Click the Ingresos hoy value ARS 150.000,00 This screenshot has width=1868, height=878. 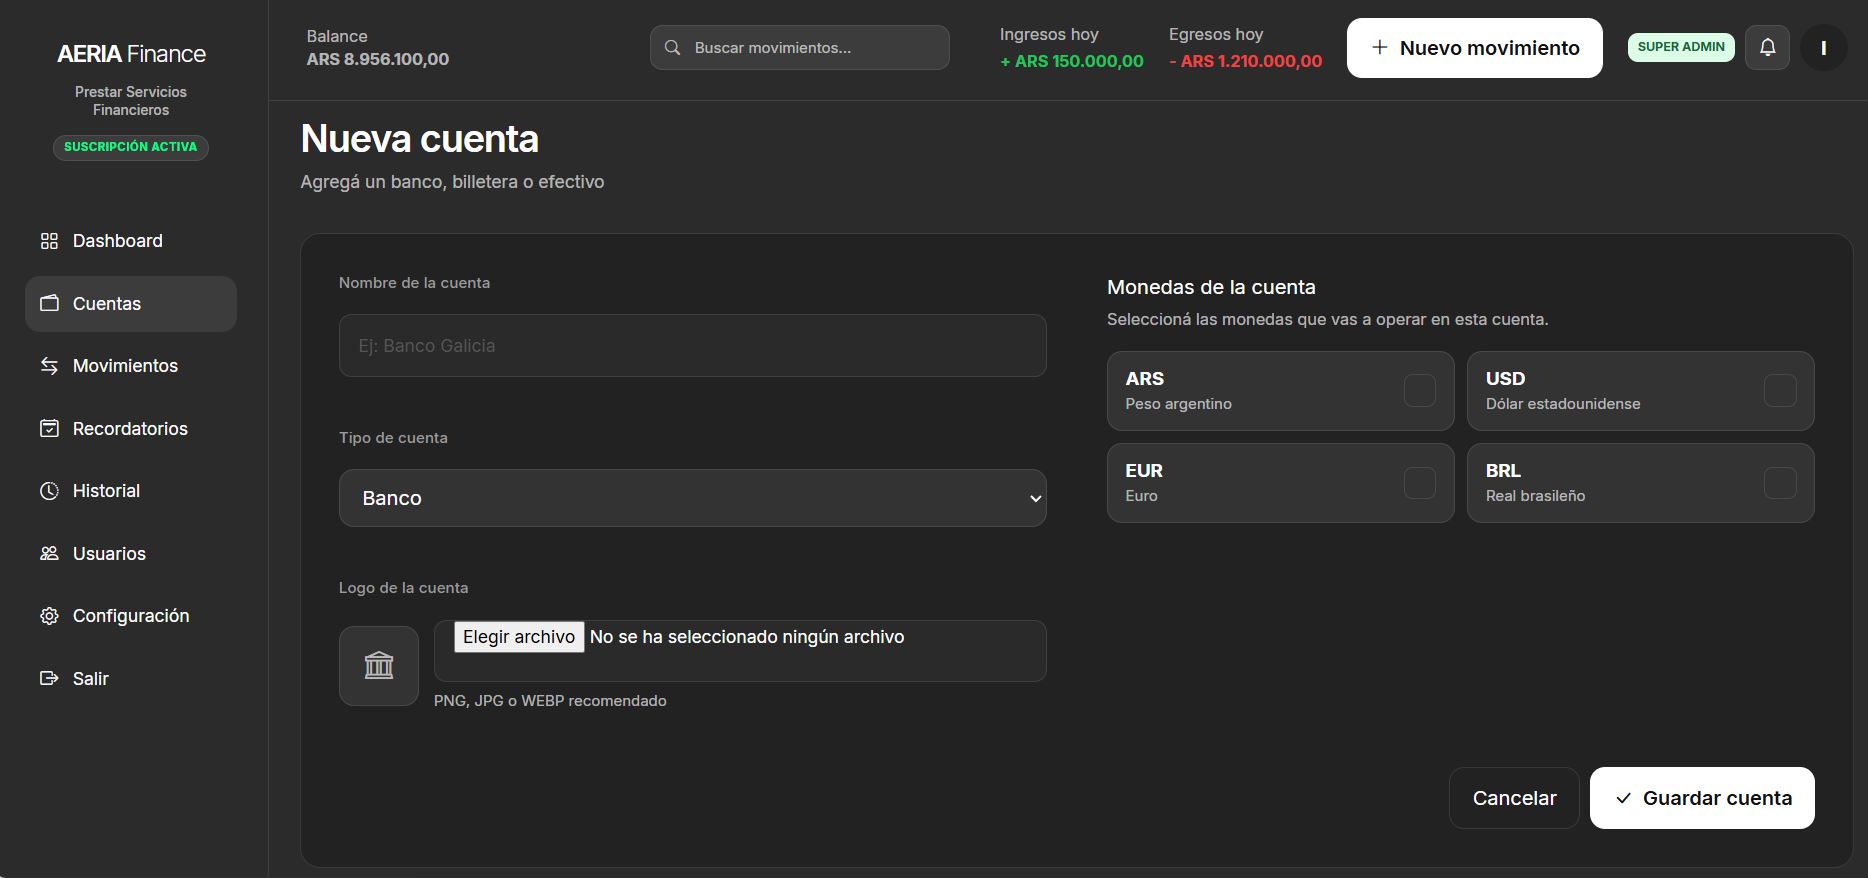1072,61
